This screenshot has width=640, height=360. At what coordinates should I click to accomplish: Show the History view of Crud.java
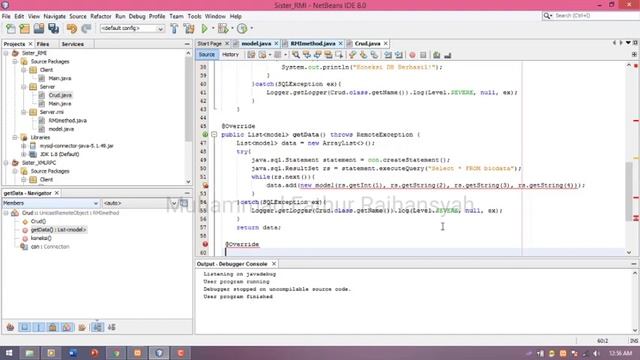pyautogui.click(x=230, y=55)
